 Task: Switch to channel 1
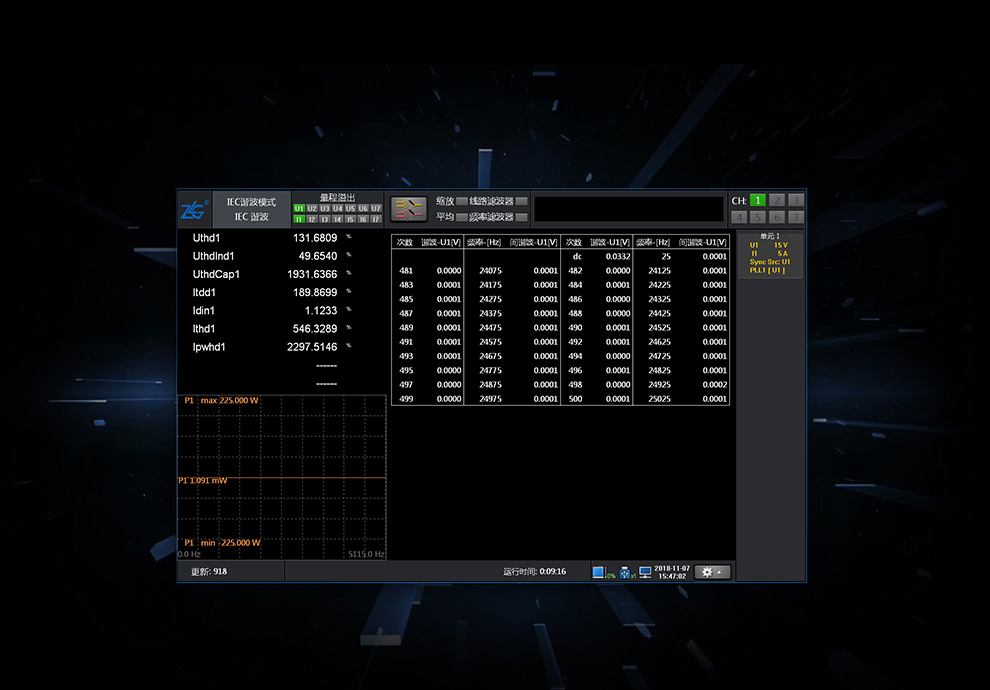click(758, 200)
